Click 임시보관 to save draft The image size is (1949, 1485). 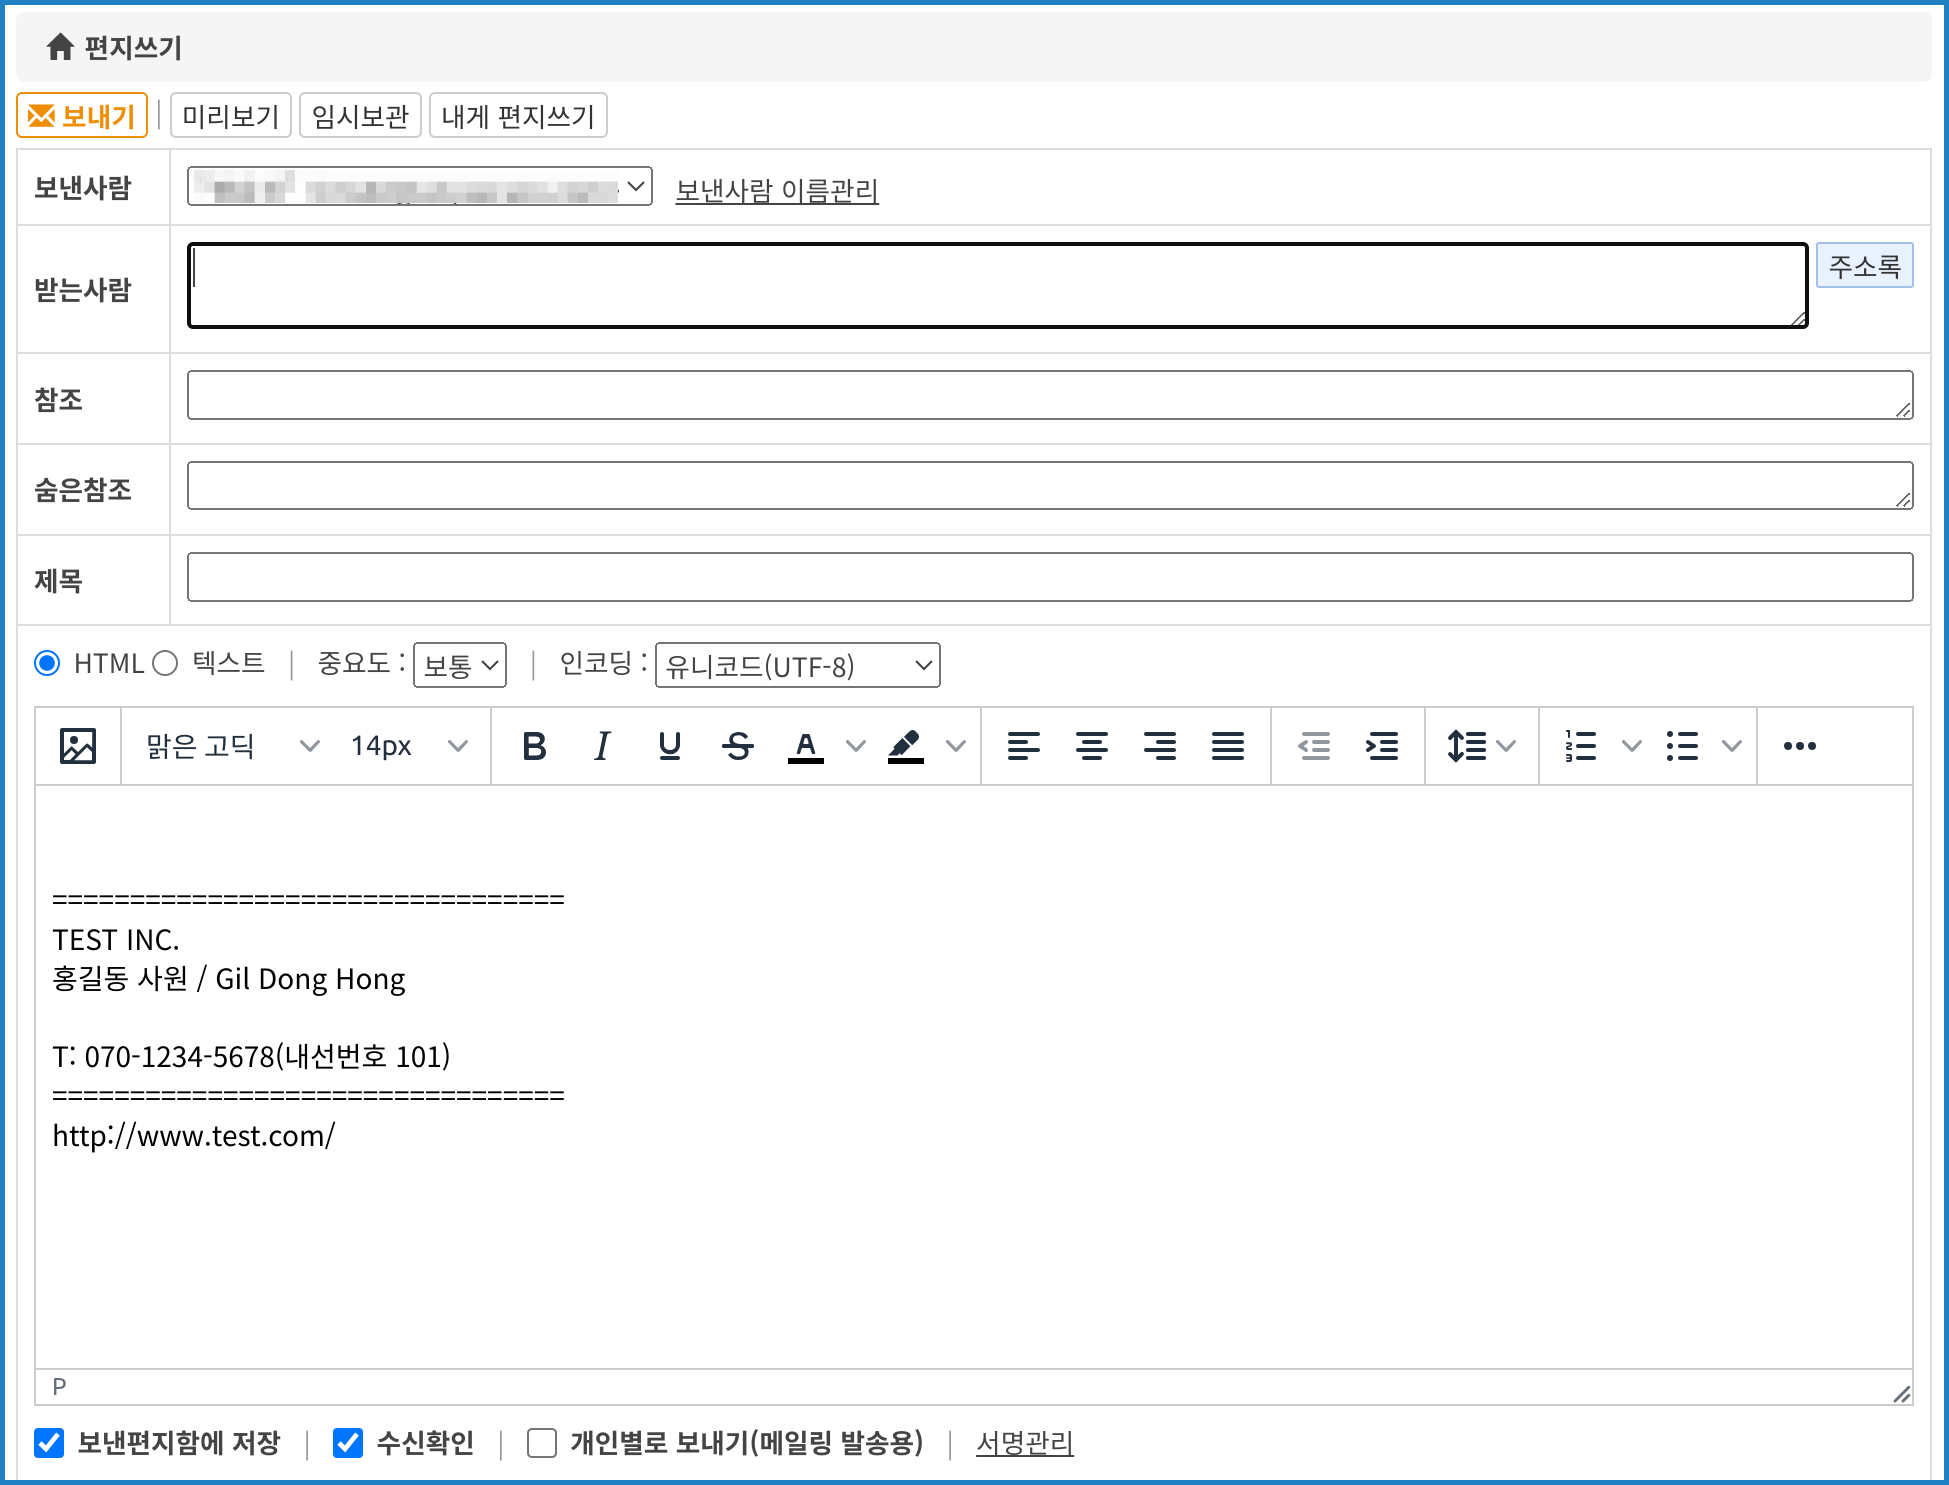(x=360, y=116)
